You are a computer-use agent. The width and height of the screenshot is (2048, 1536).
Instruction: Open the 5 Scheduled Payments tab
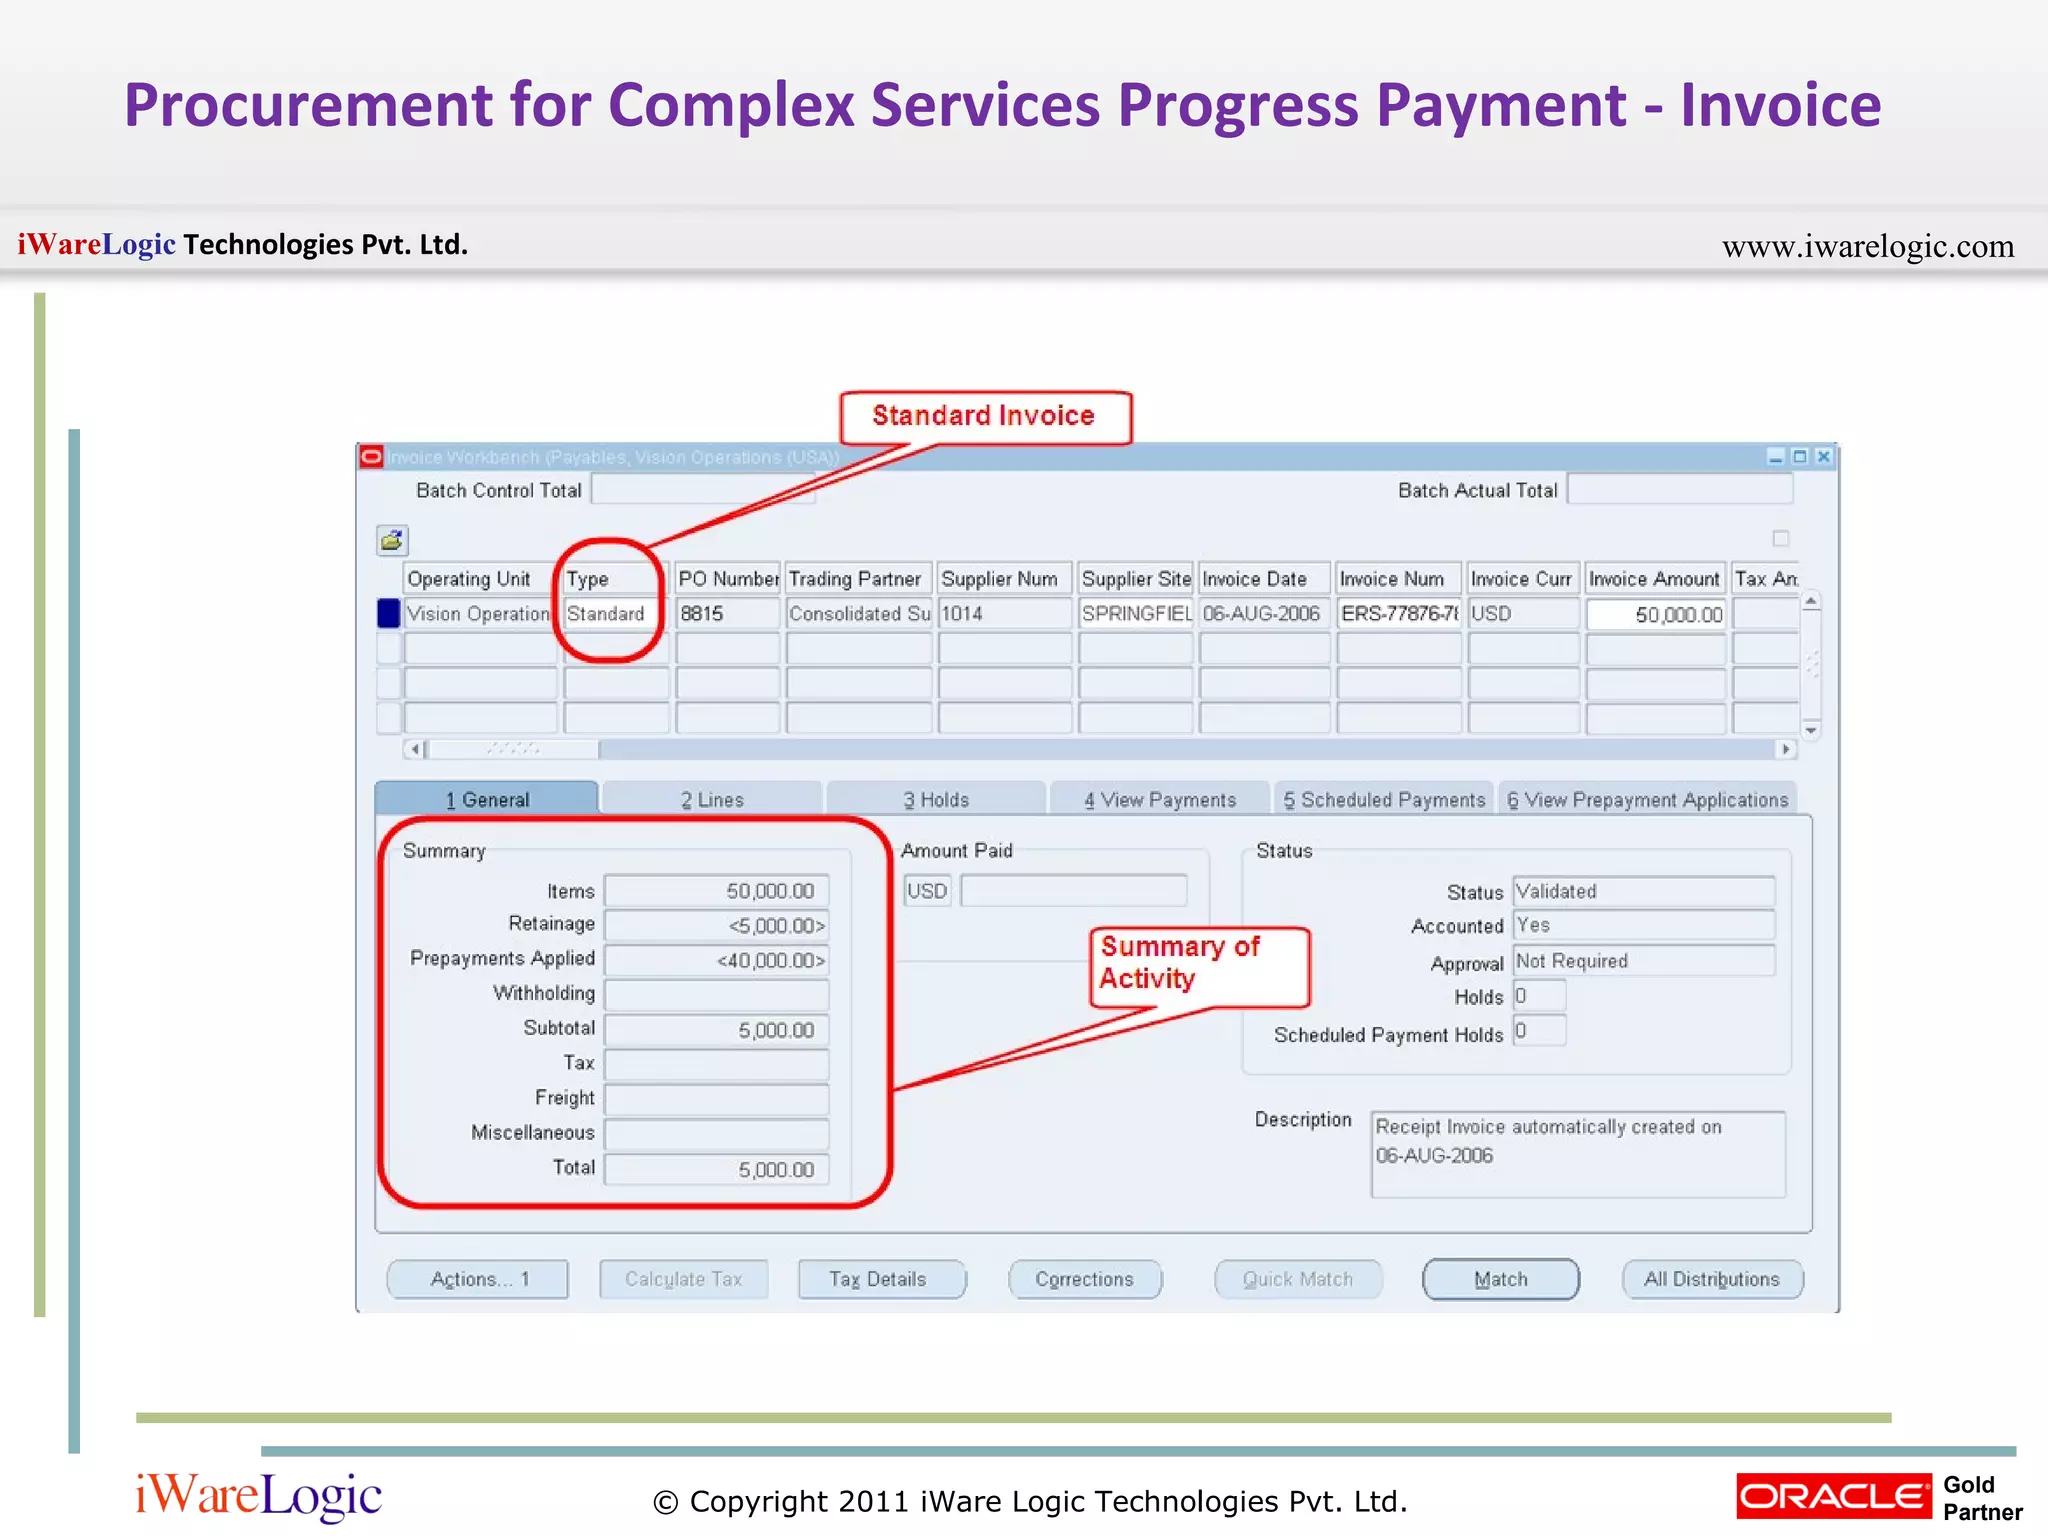(x=1384, y=799)
